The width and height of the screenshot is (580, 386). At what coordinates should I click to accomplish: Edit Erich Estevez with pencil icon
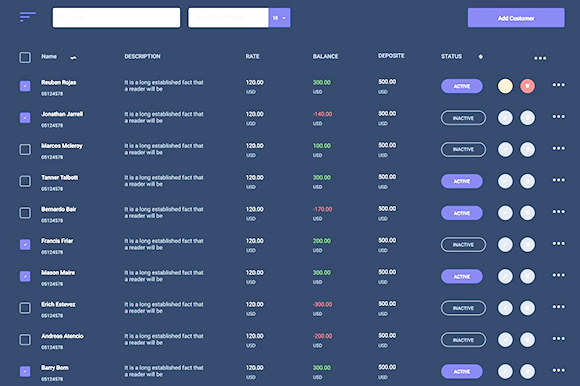pos(505,308)
